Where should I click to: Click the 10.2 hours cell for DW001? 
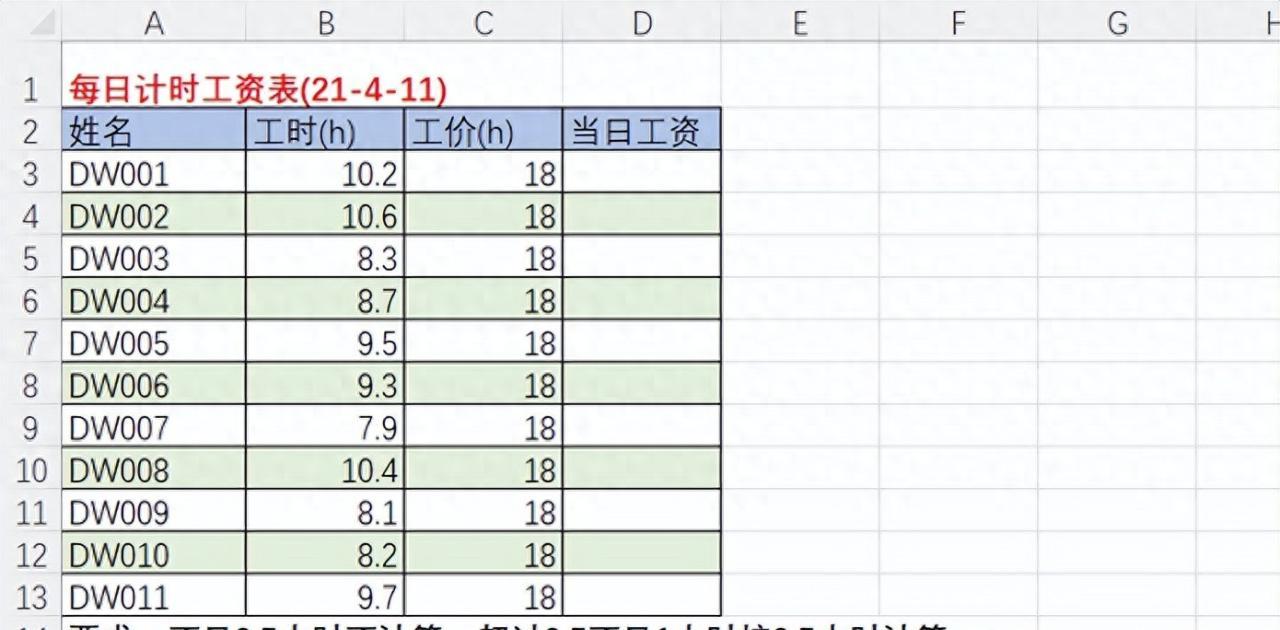pos(326,172)
